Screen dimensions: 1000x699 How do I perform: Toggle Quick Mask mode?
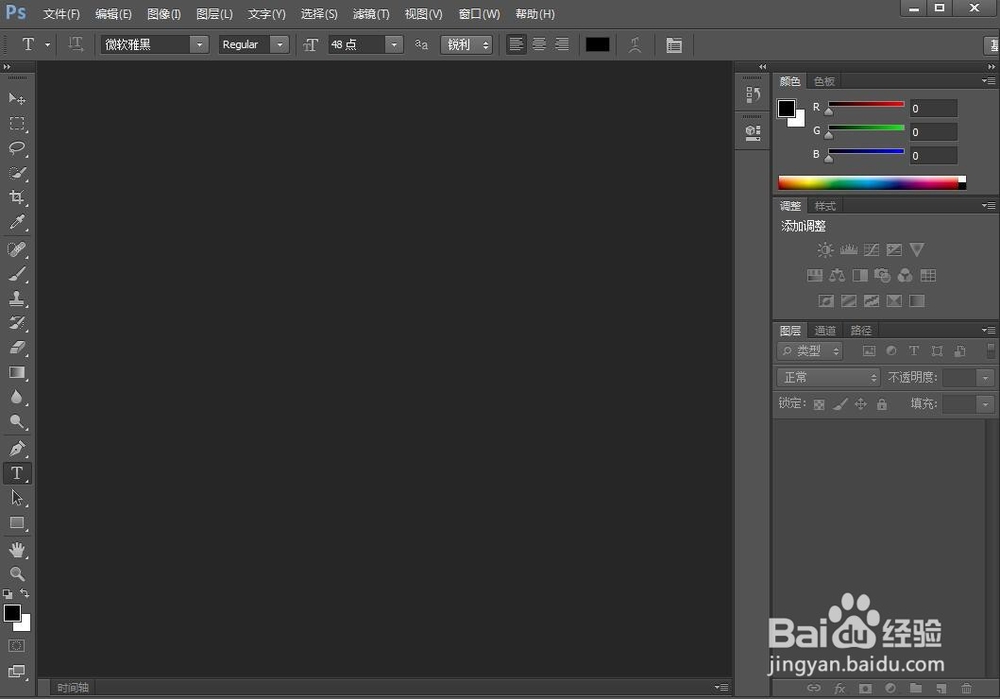[17, 646]
